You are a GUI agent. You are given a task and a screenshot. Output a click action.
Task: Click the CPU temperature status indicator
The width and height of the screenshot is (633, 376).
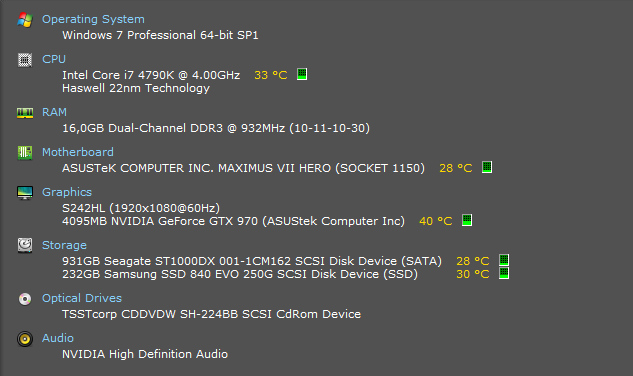point(302,74)
